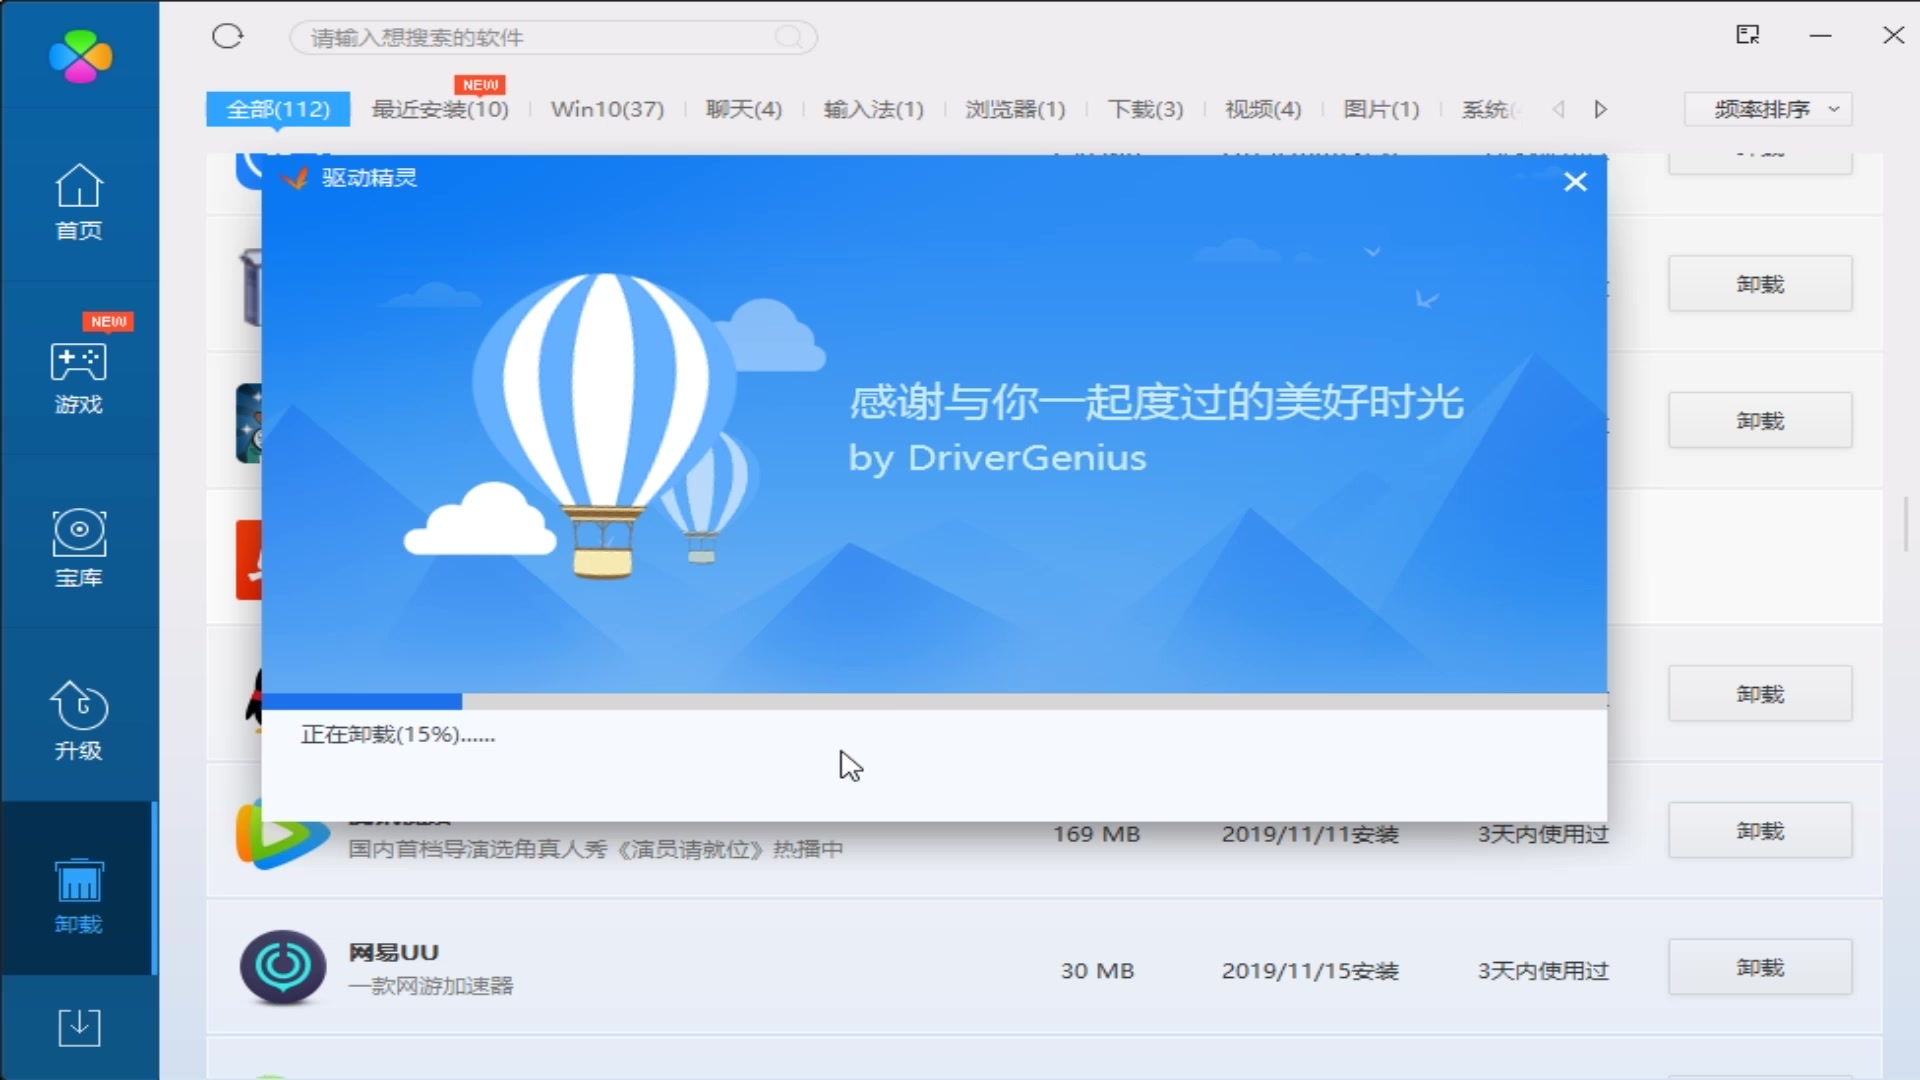Viewport: 1920px width, 1080px height.
Task: Click the 正在卸载(15%) status text
Action: tap(398, 735)
